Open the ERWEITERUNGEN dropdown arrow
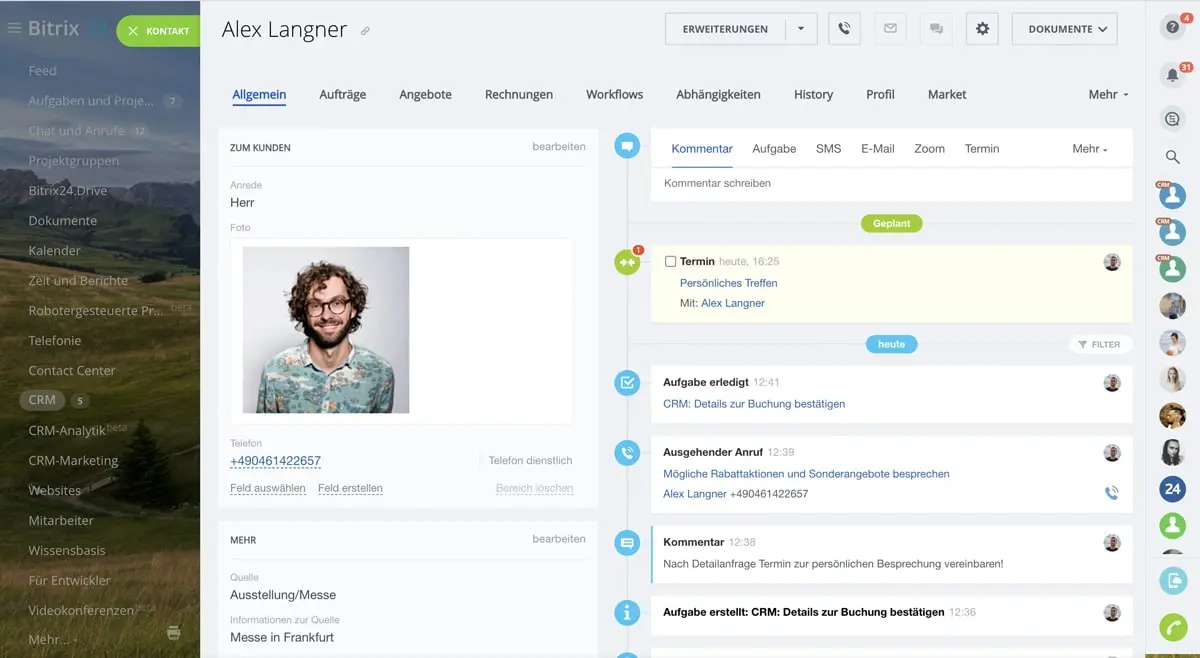This screenshot has width=1200, height=658. pos(801,29)
